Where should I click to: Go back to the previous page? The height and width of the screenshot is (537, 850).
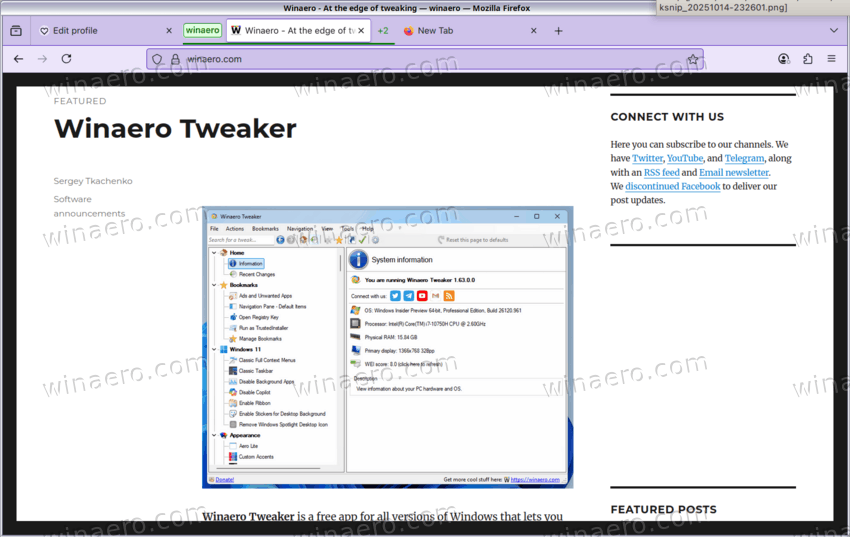18,59
